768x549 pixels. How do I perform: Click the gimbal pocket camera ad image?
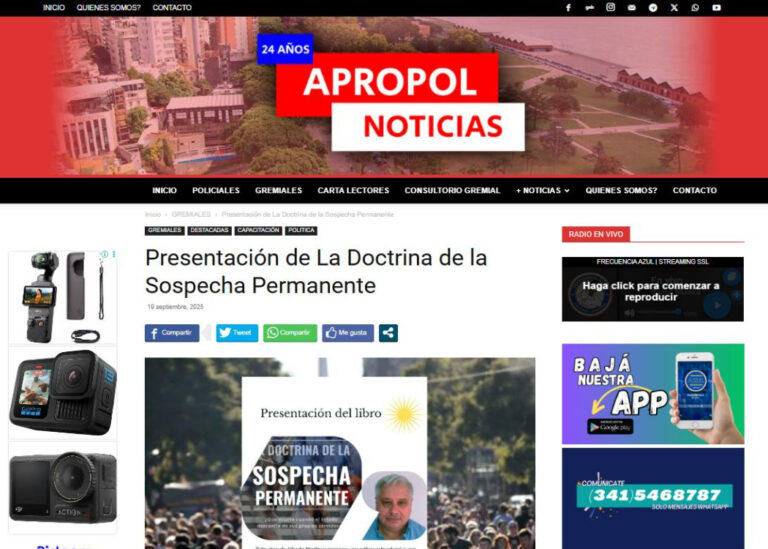click(63, 297)
